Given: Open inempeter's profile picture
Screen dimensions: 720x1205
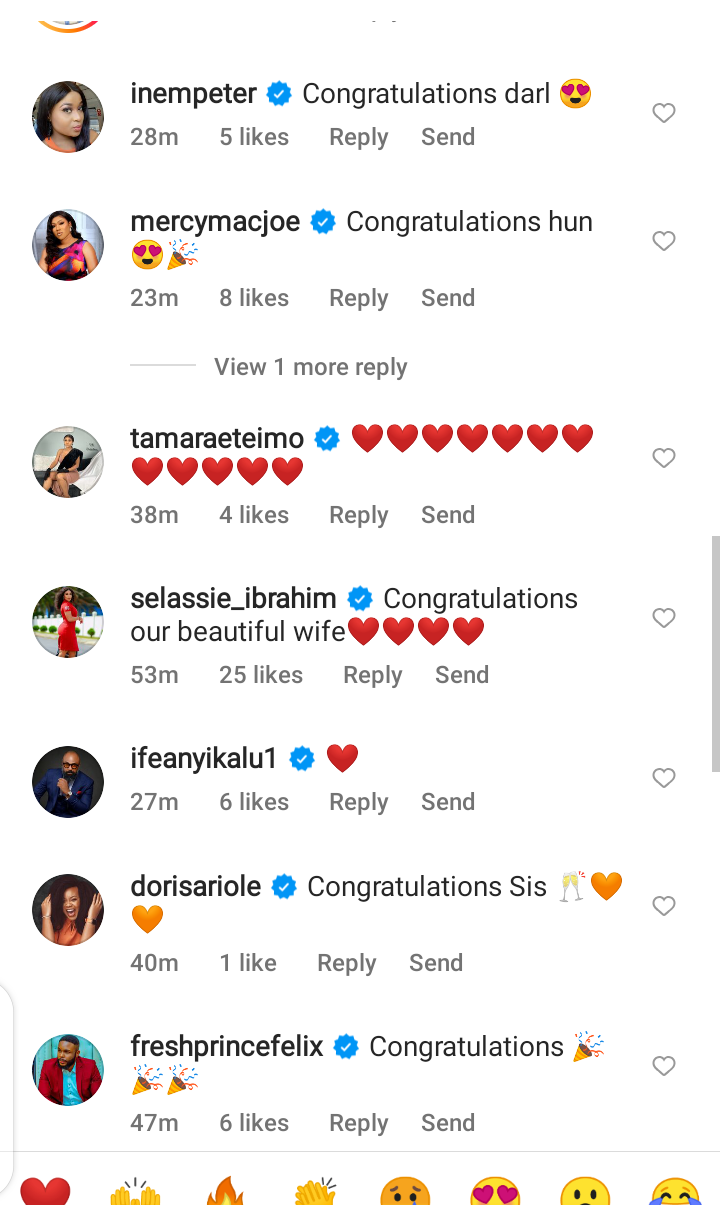Looking at the screenshot, I should tap(68, 117).
